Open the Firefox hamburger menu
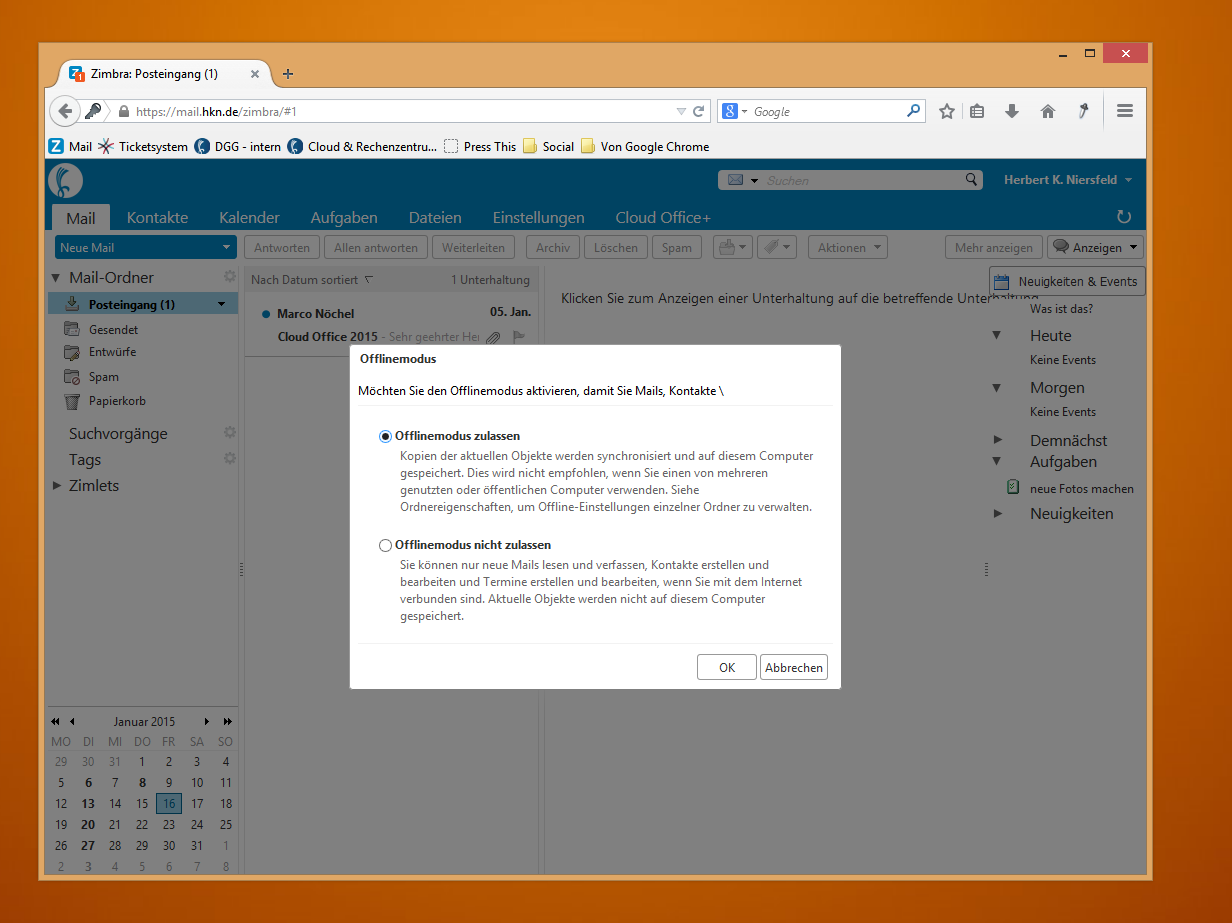The height and width of the screenshot is (923, 1232). click(x=1125, y=111)
